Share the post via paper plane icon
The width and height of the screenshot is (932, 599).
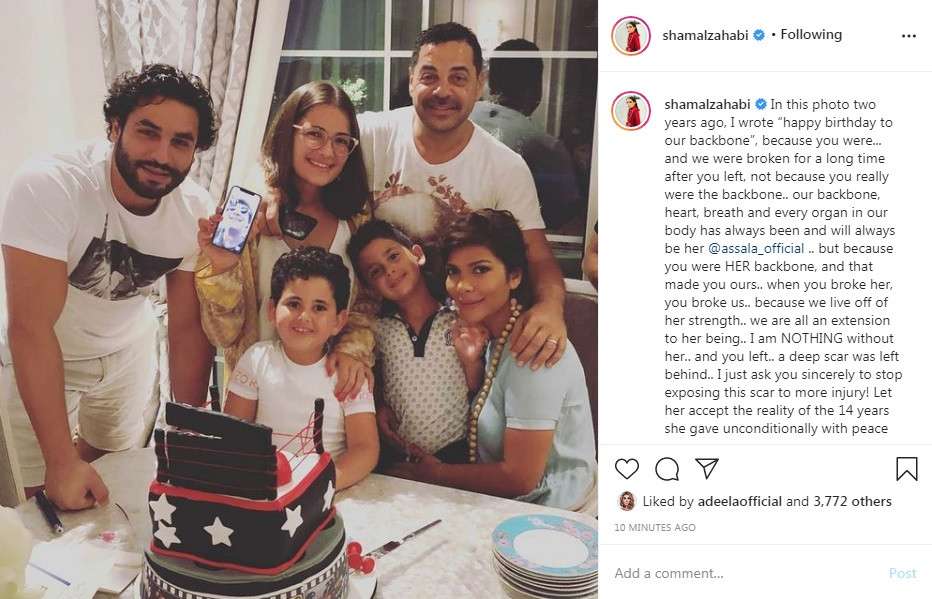tap(707, 468)
